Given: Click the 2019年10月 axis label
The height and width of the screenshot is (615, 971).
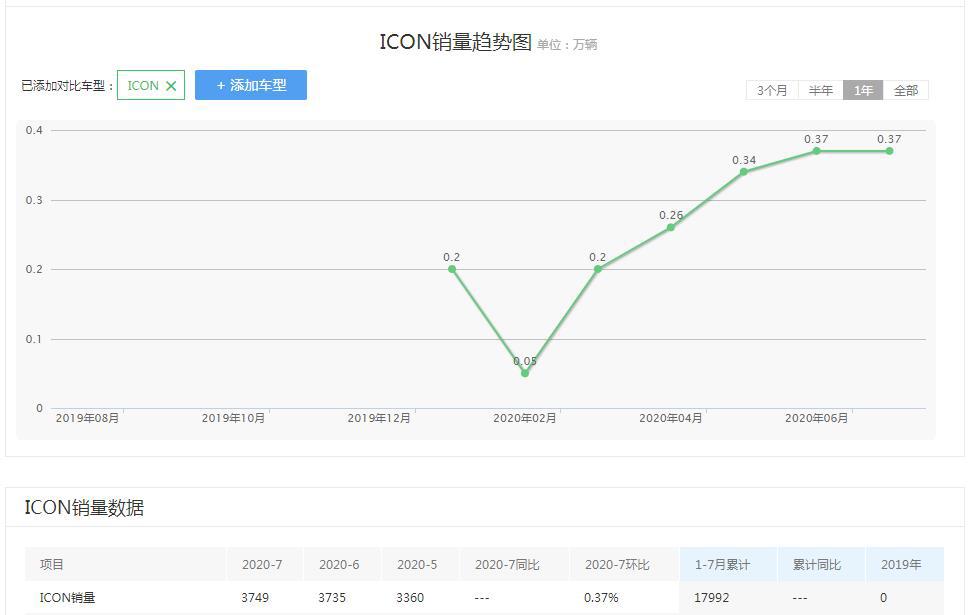Looking at the screenshot, I should [233, 418].
